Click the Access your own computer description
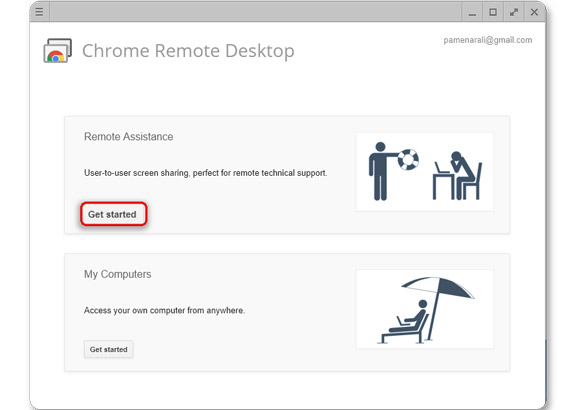Screen dimensions: 579x410 point(164,310)
